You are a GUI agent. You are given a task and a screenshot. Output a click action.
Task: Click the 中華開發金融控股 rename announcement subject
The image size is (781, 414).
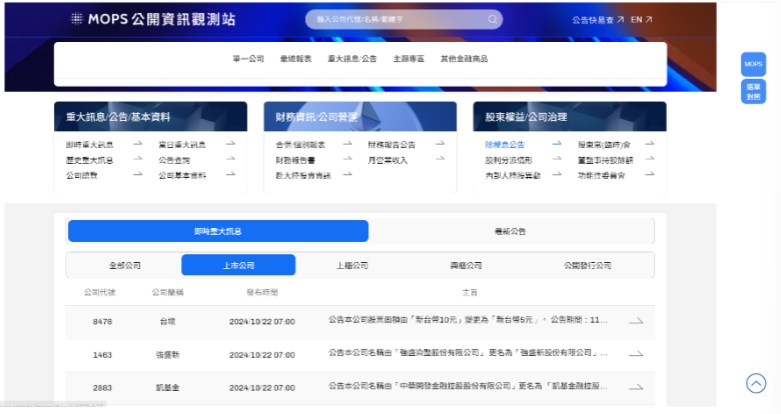coord(468,386)
